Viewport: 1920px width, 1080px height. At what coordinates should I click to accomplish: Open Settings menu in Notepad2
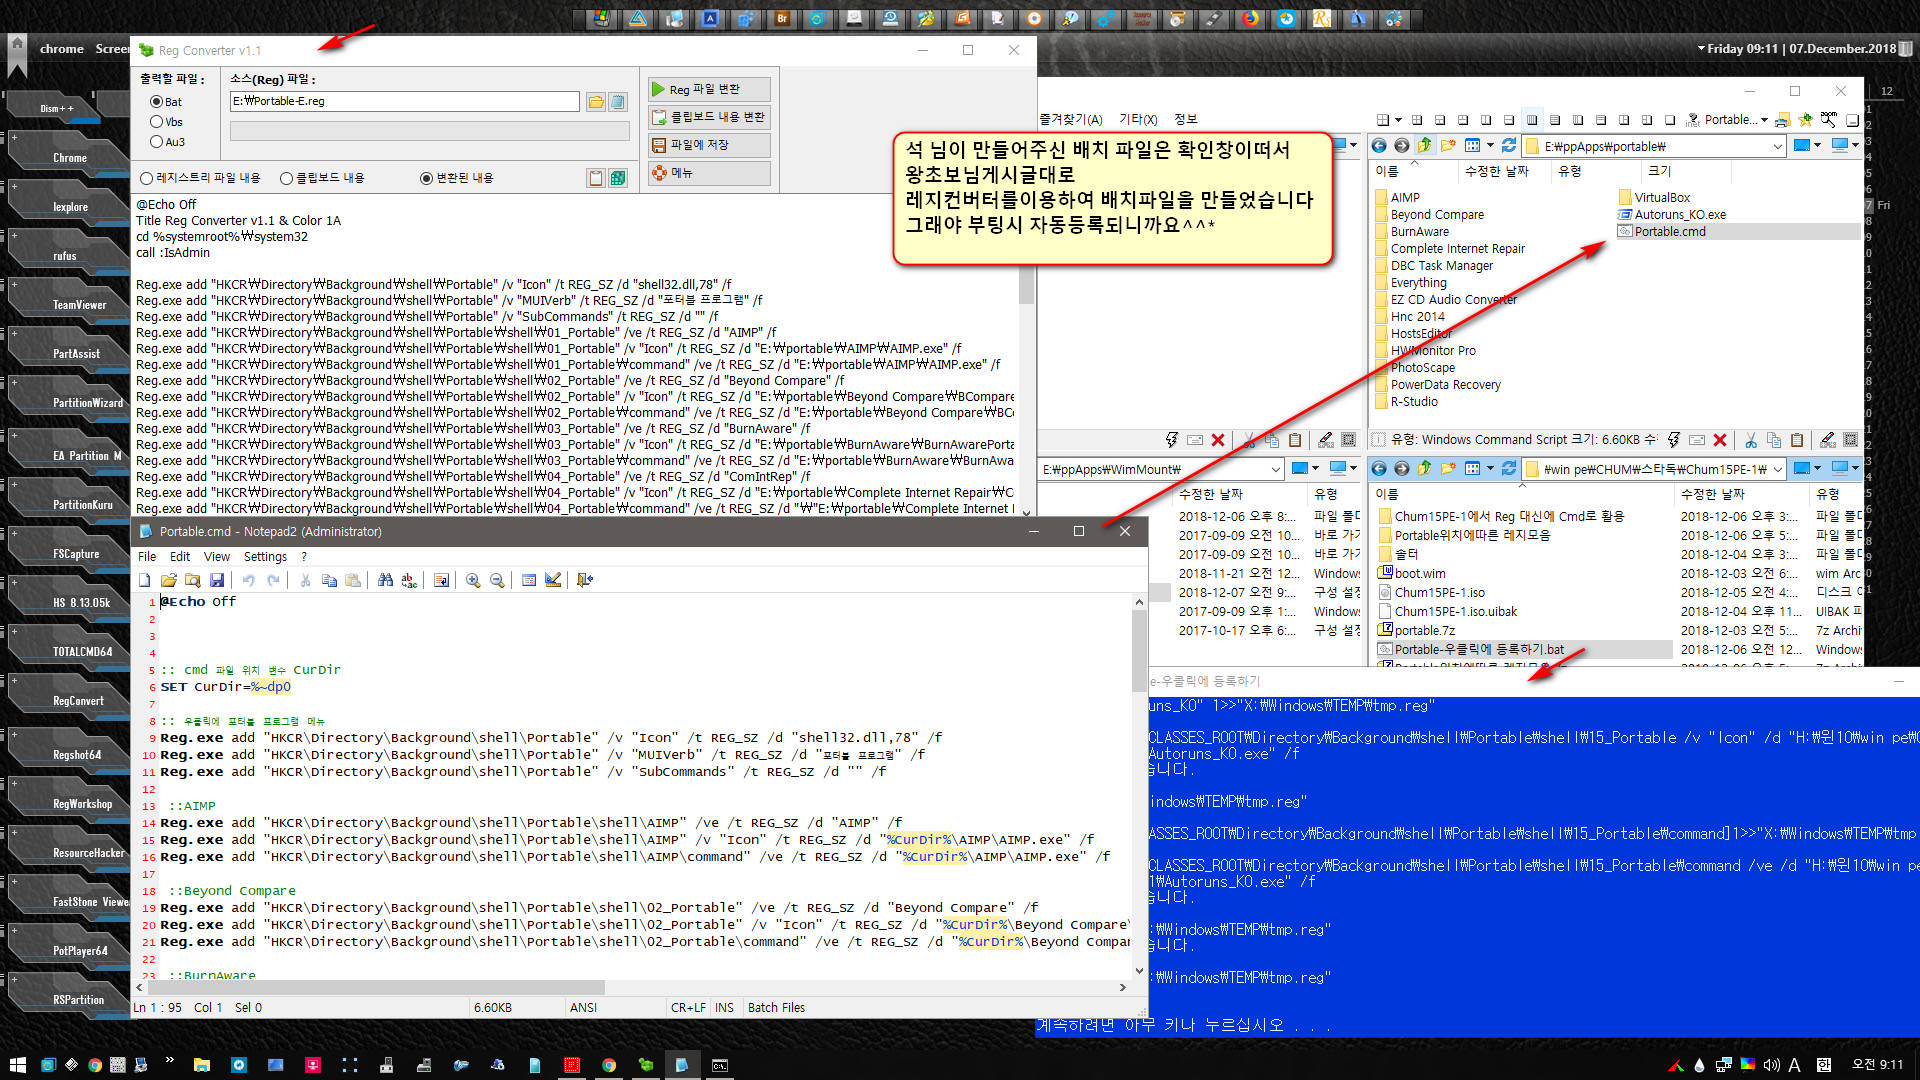[265, 557]
